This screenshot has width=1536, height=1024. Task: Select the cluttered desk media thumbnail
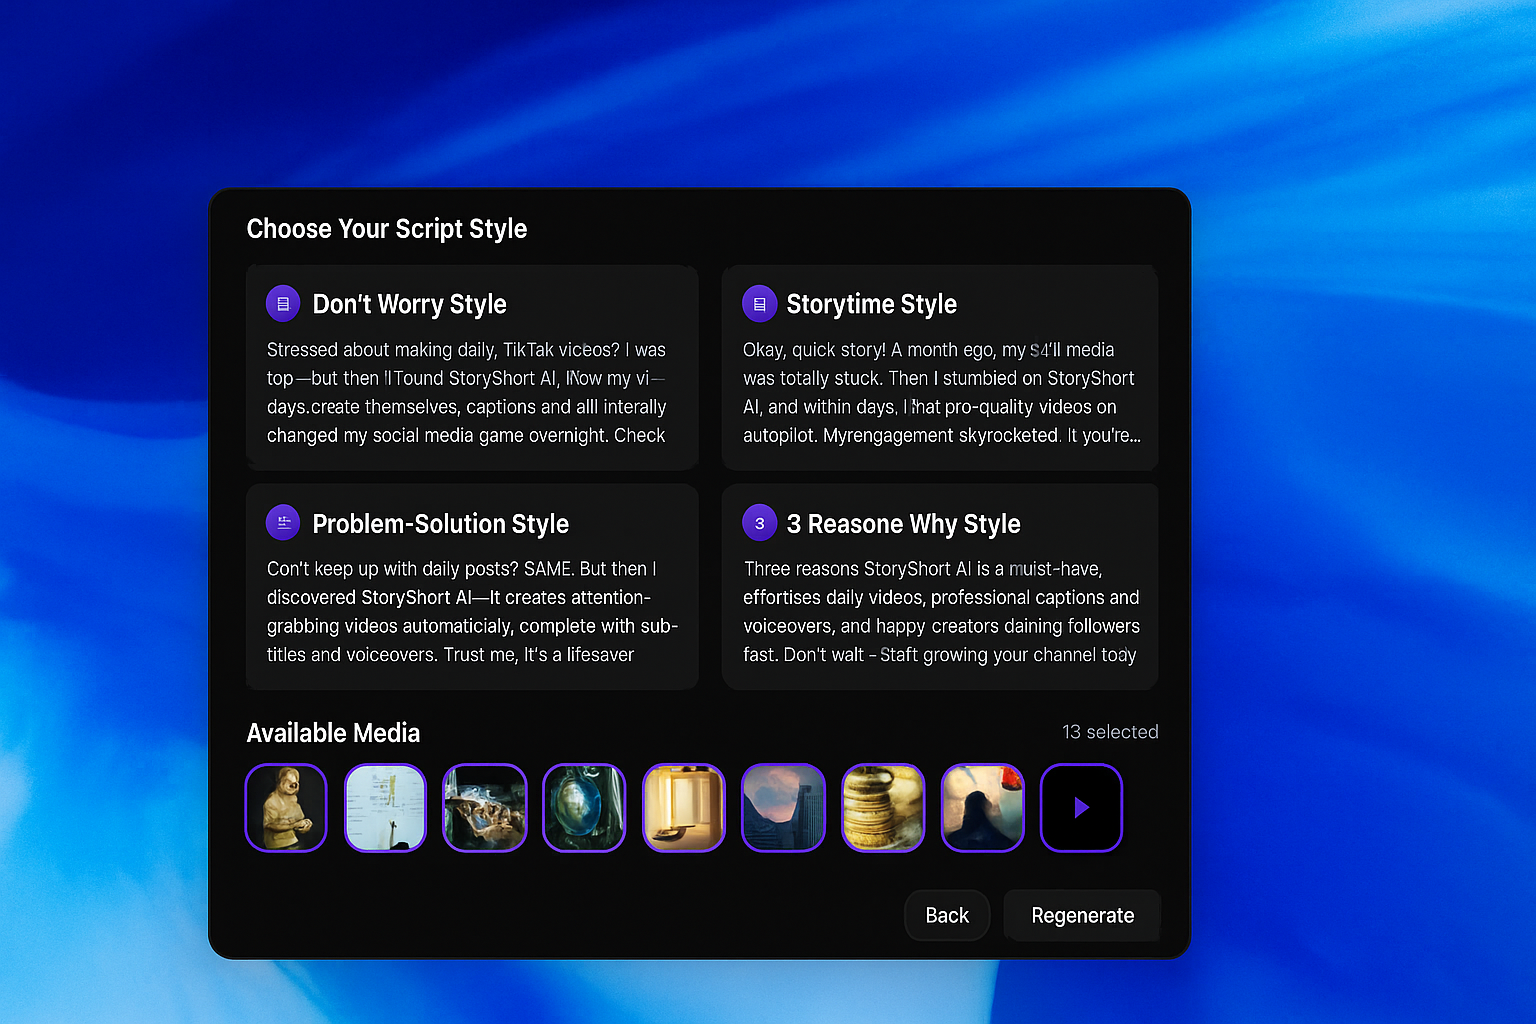pos(485,808)
